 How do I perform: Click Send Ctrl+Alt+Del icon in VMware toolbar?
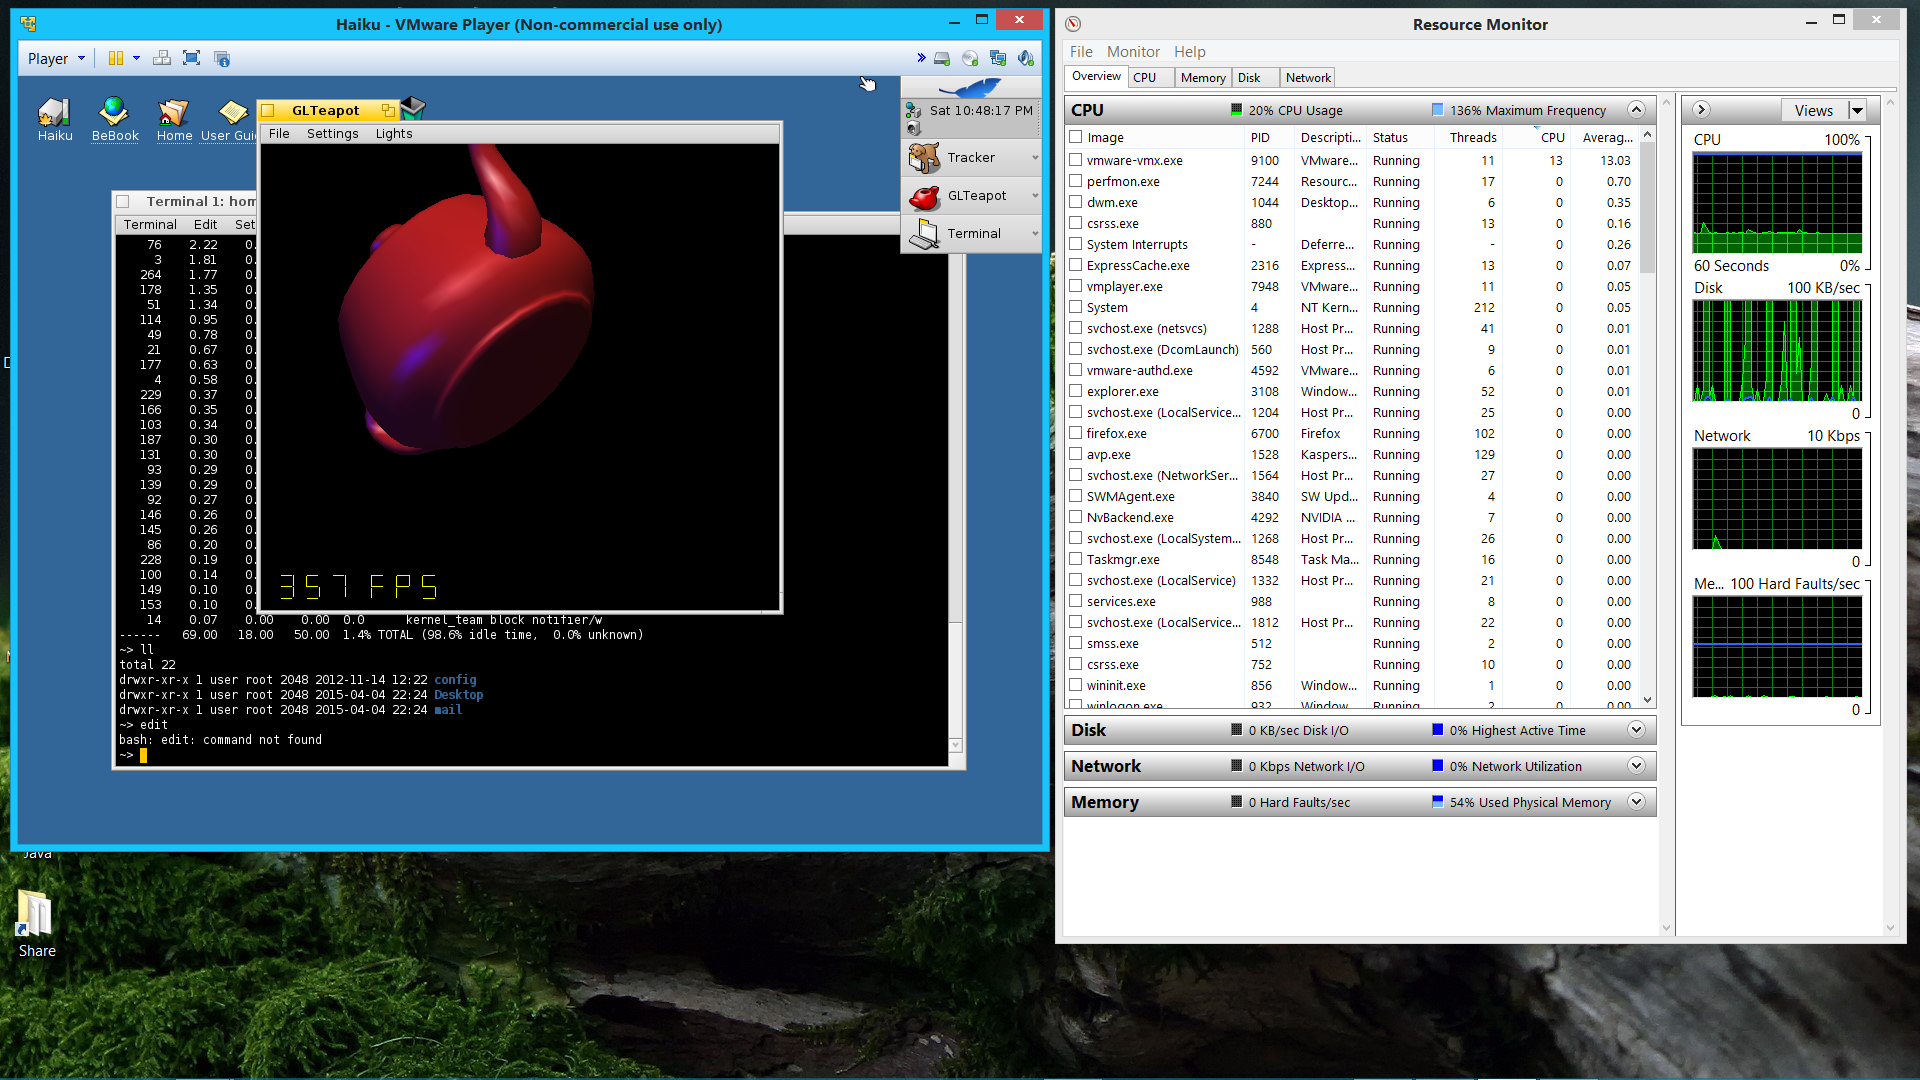click(162, 58)
